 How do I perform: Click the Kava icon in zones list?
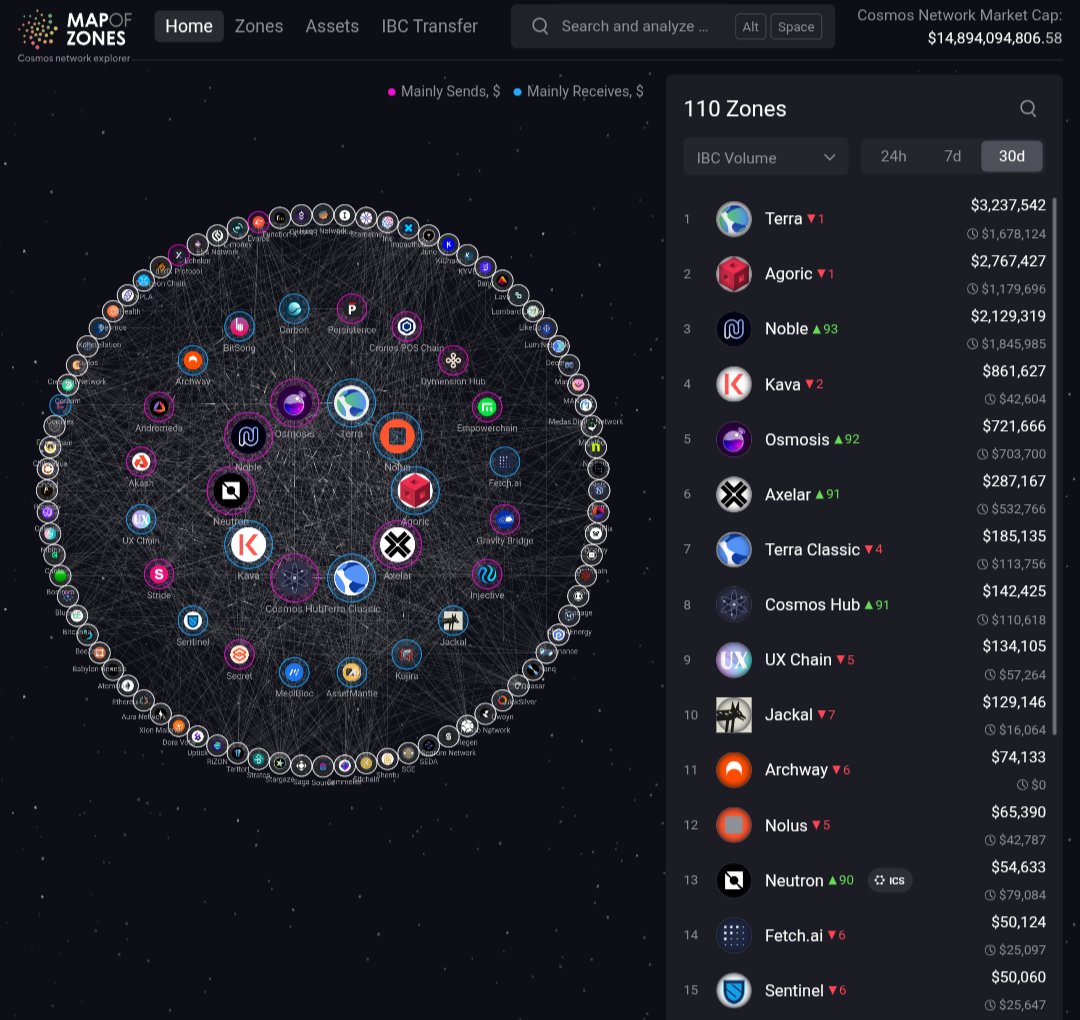click(x=734, y=384)
